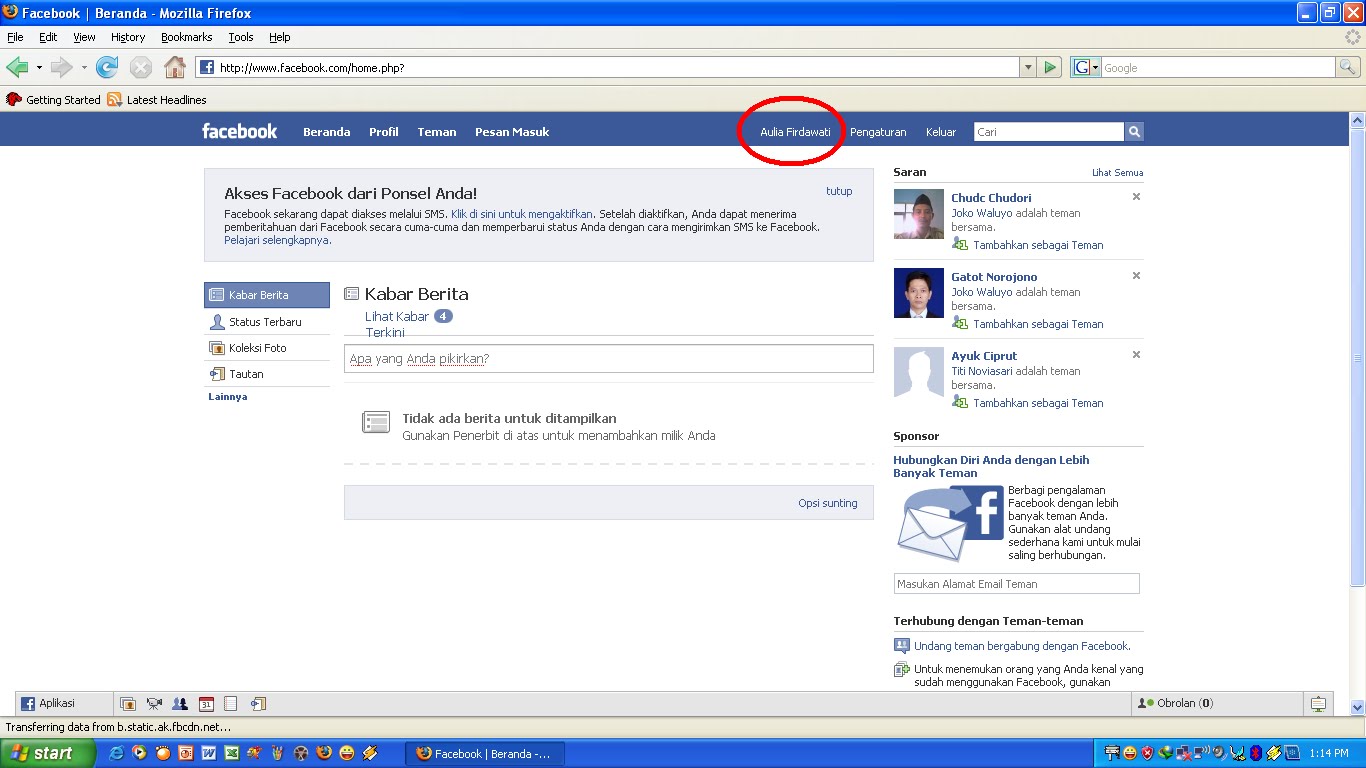Expand the Lainnya sidebar filter list
Viewport: 1366px width, 768px height.
[227, 397]
